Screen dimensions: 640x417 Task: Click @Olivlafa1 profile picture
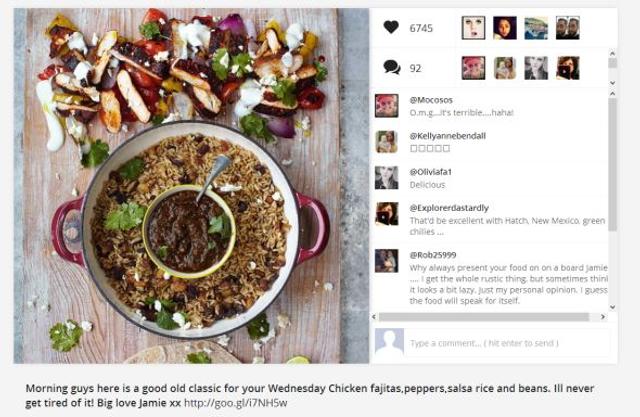pyautogui.click(x=386, y=177)
